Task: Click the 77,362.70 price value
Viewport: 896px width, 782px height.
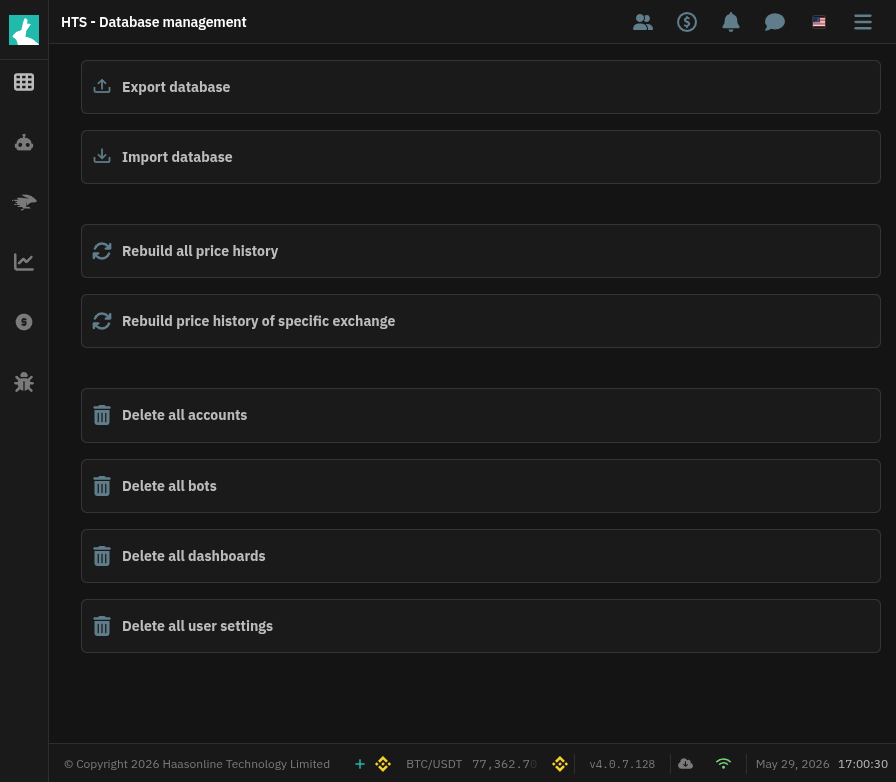Action: [505, 764]
